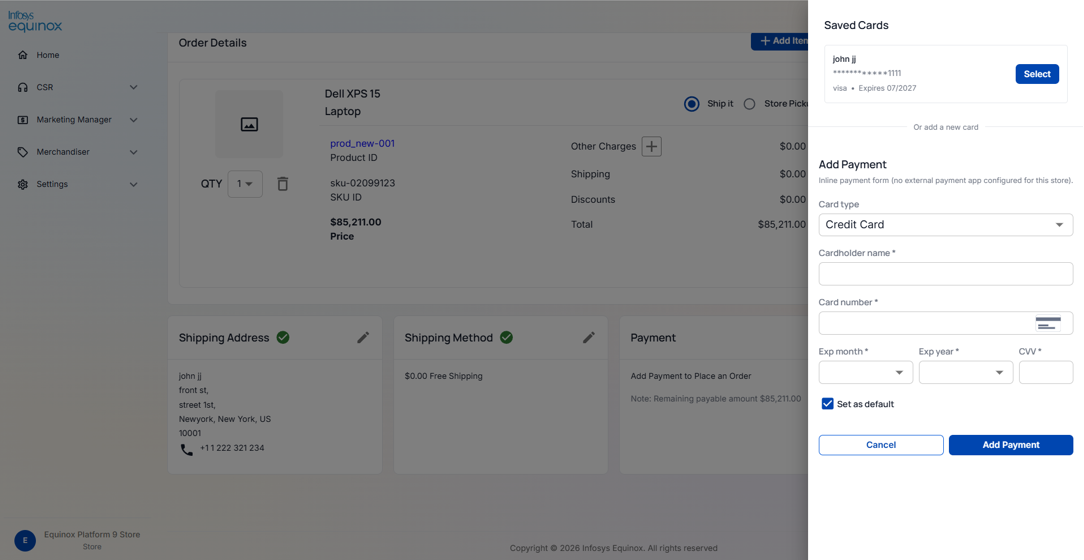Click the Cancel button
The width and height of the screenshot is (1084, 560).
[x=881, y=445]
